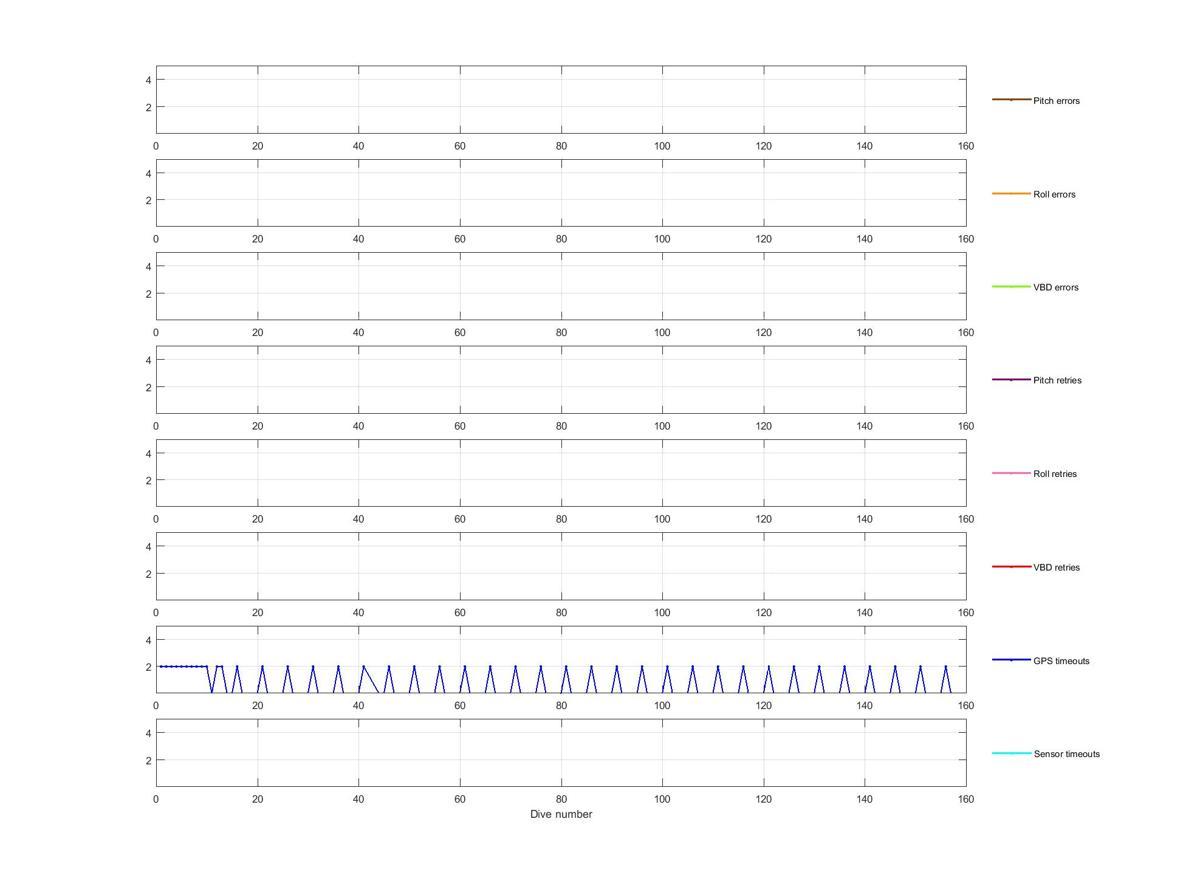This screenshot has height=885, width=1200.
Task: Click the GPS timeouts peak at dive 41
Action: pyautogui.click(x=363, y=667)
